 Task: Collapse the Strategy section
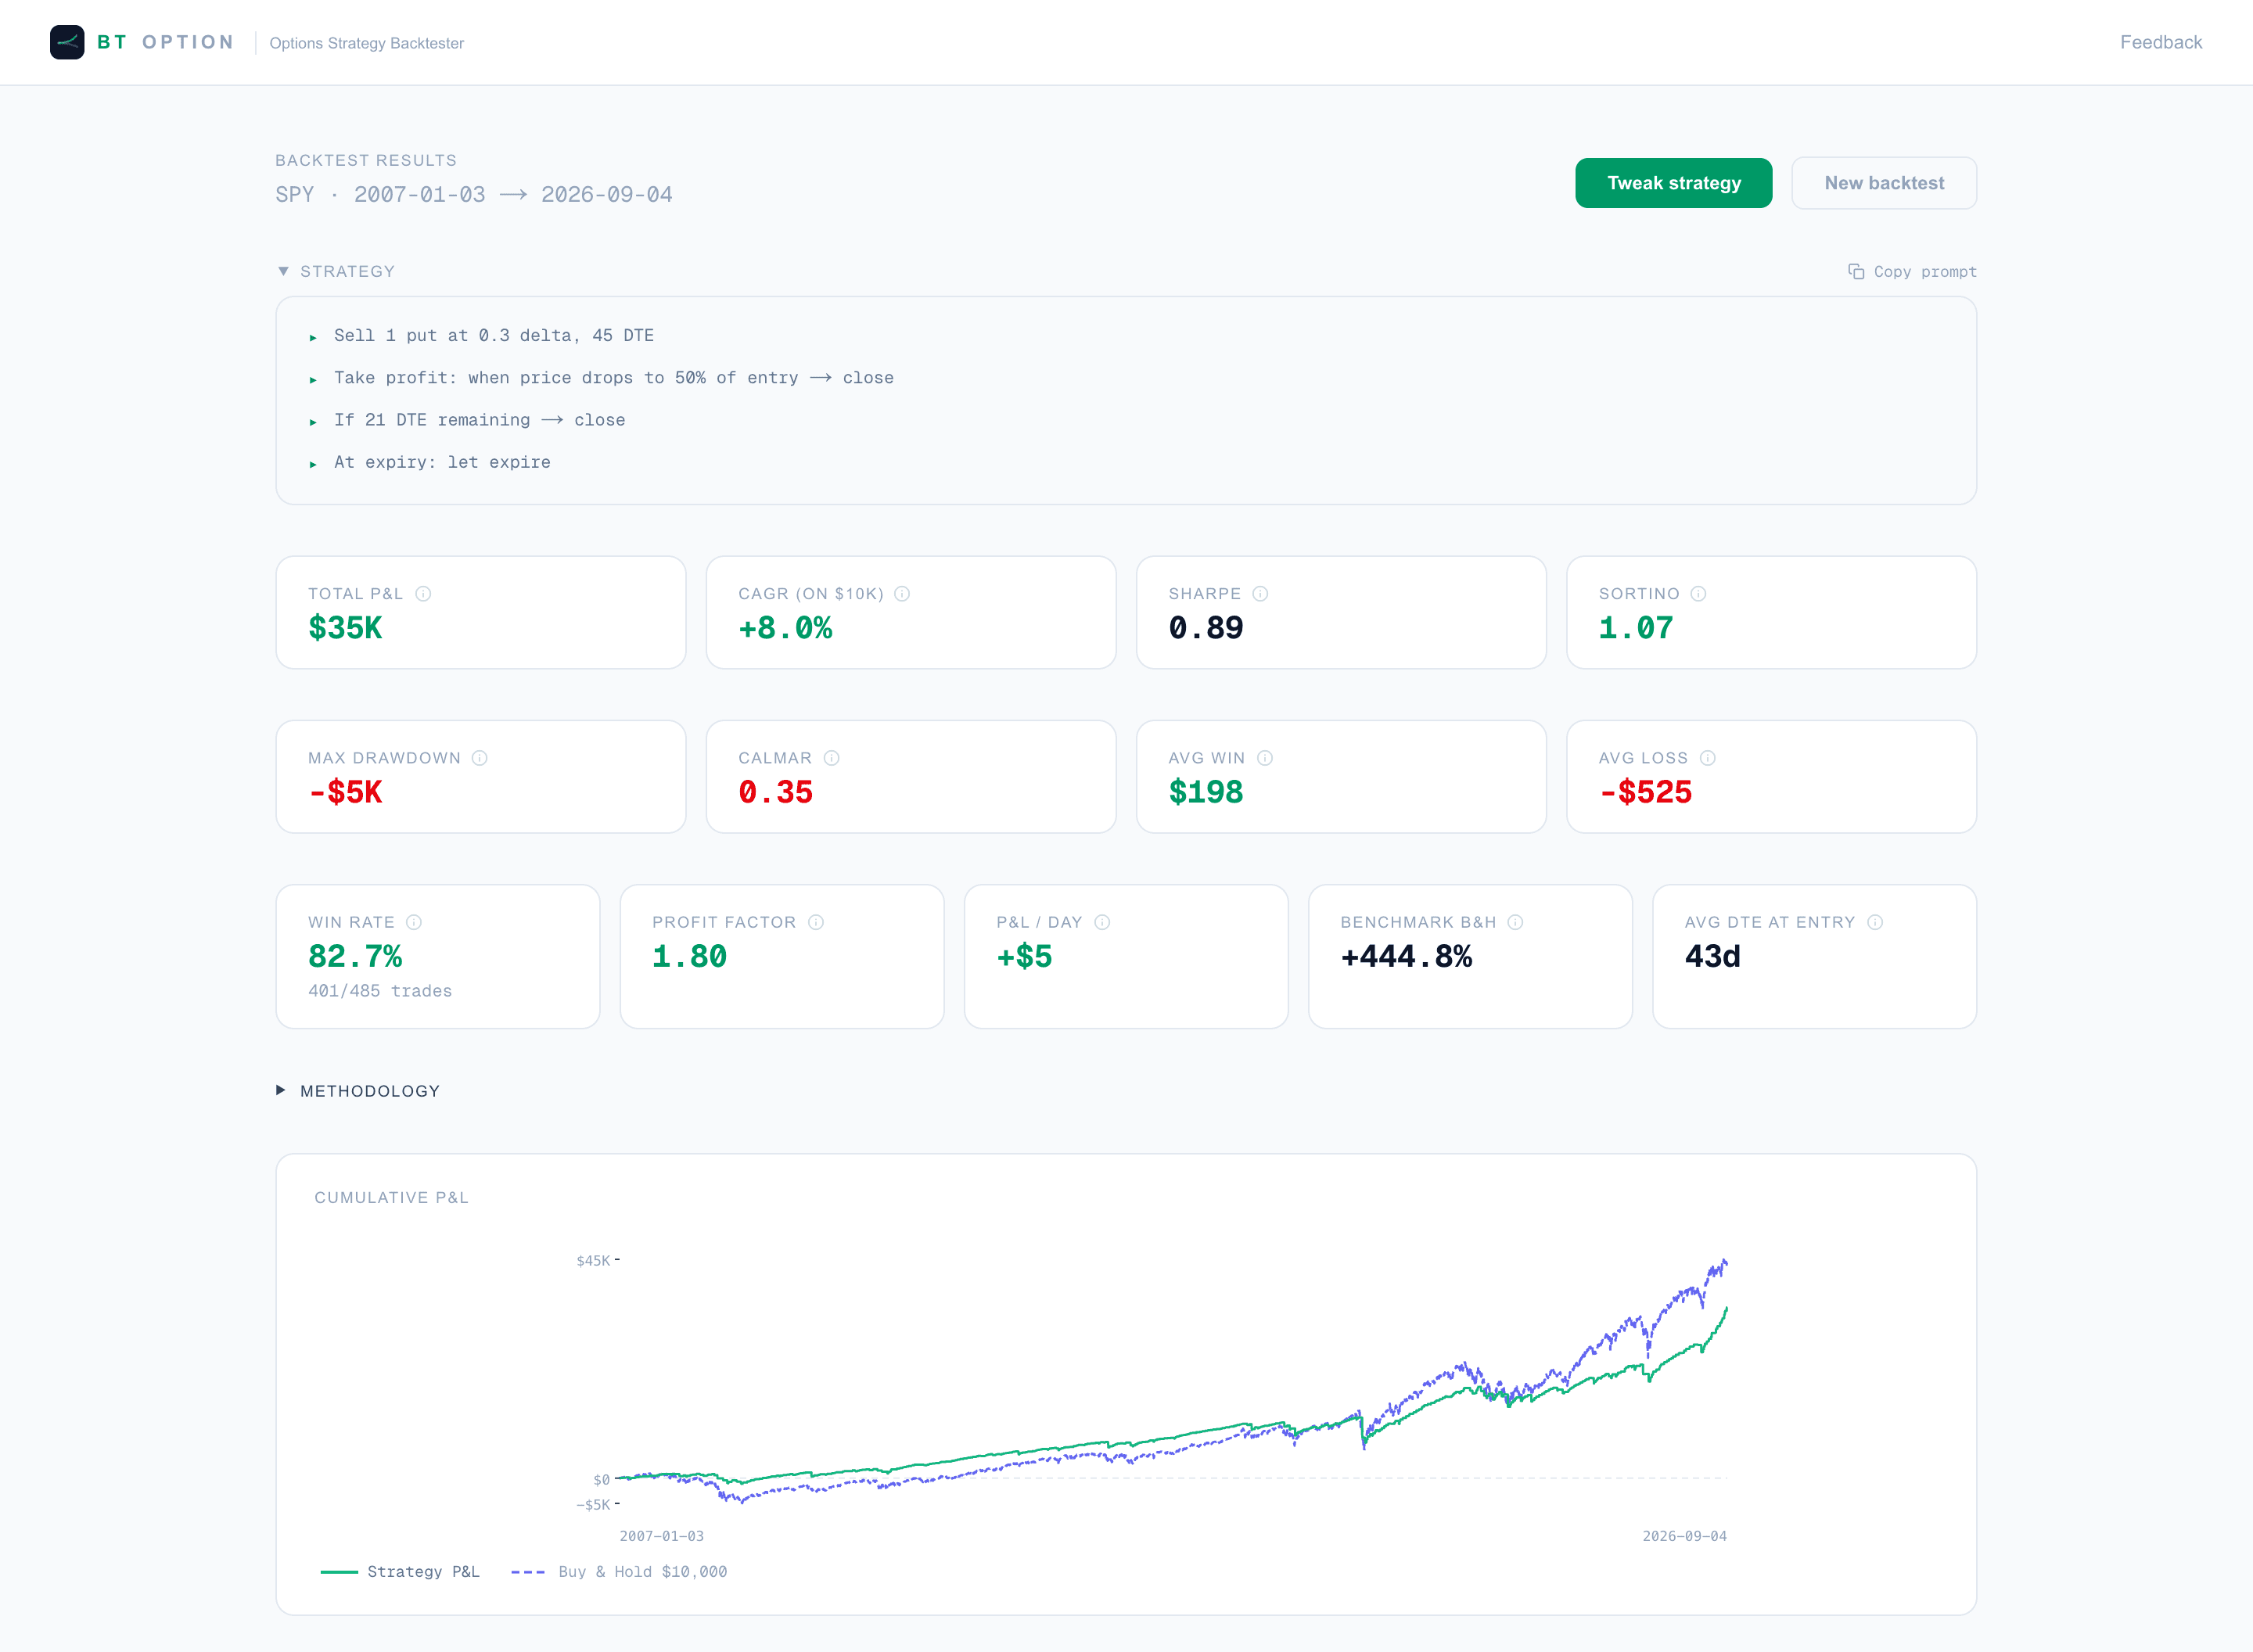click(x=336, y=272)
